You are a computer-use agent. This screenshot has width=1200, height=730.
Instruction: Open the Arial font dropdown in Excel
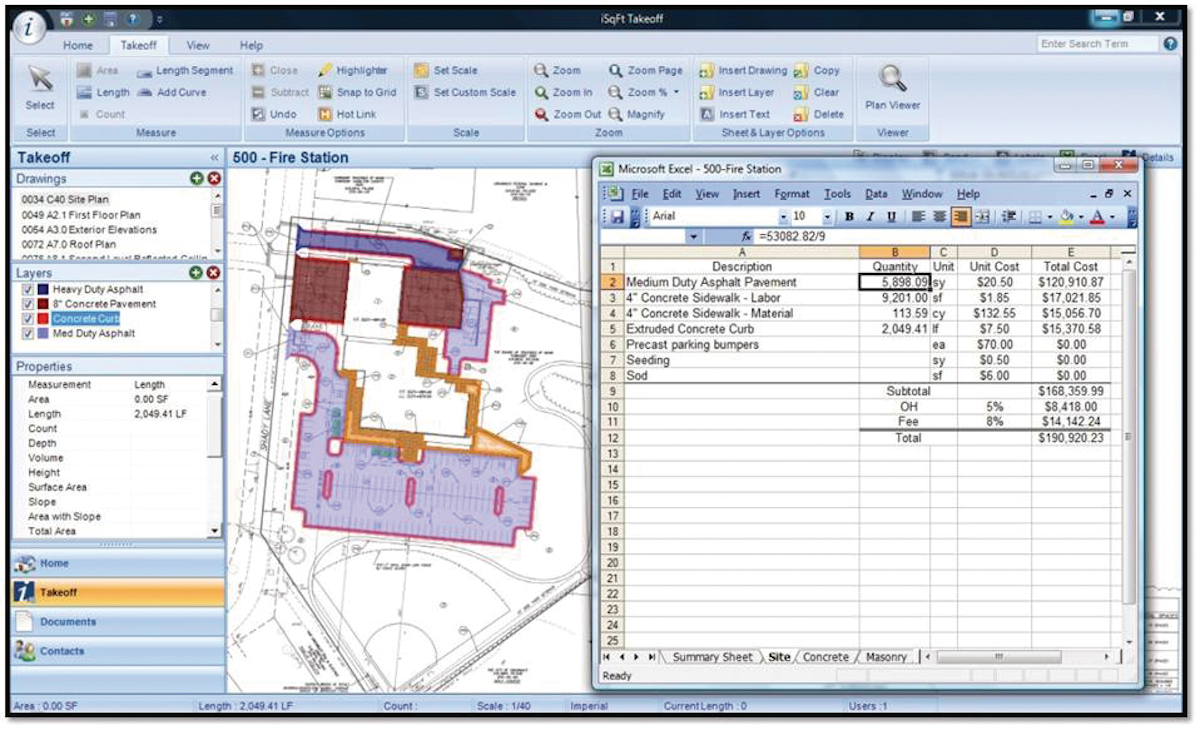tap(785, 216)
